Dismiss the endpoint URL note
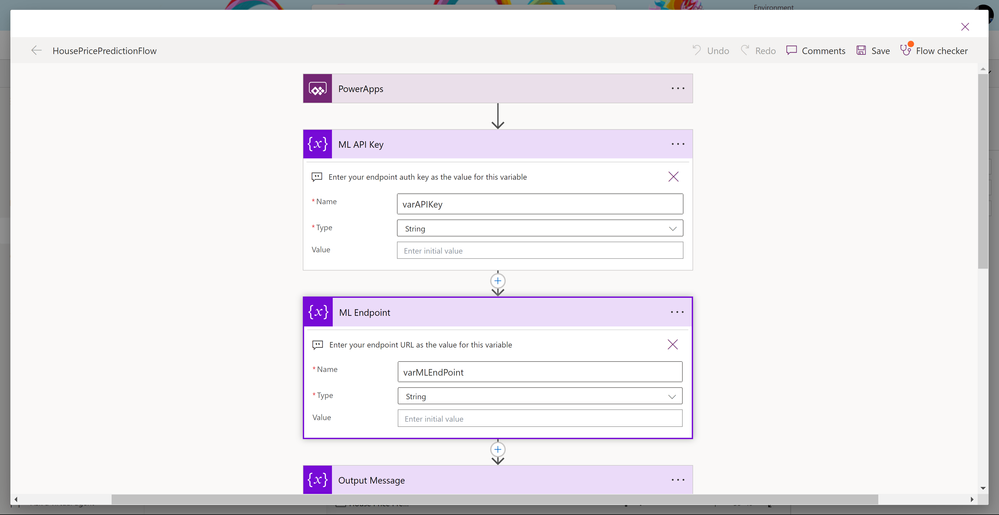Image resolution: width=999 pixels, height=515 pixels. coord(672,344)
